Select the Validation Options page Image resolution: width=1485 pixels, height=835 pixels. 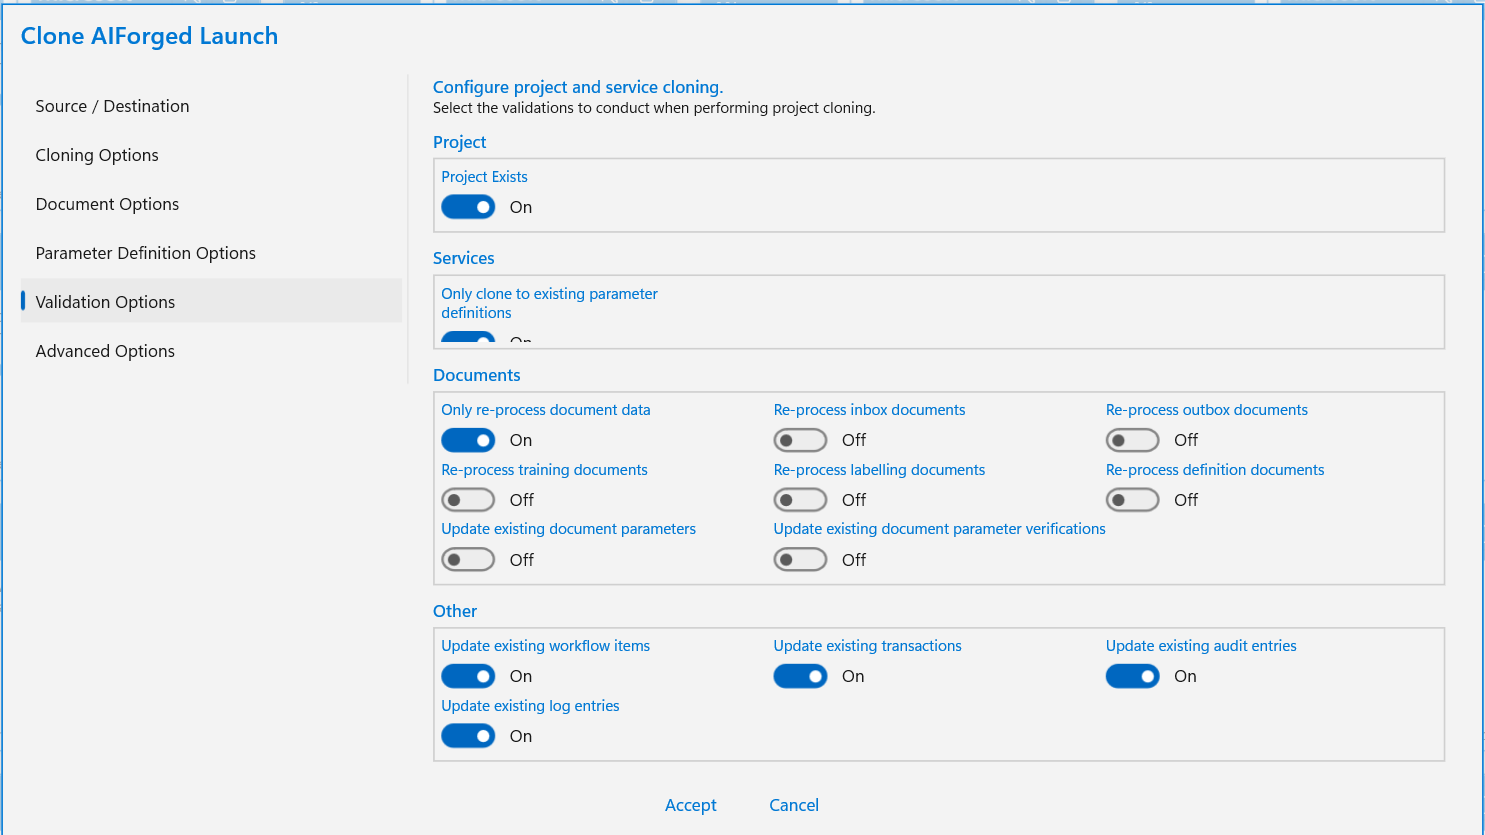[211, 302]
